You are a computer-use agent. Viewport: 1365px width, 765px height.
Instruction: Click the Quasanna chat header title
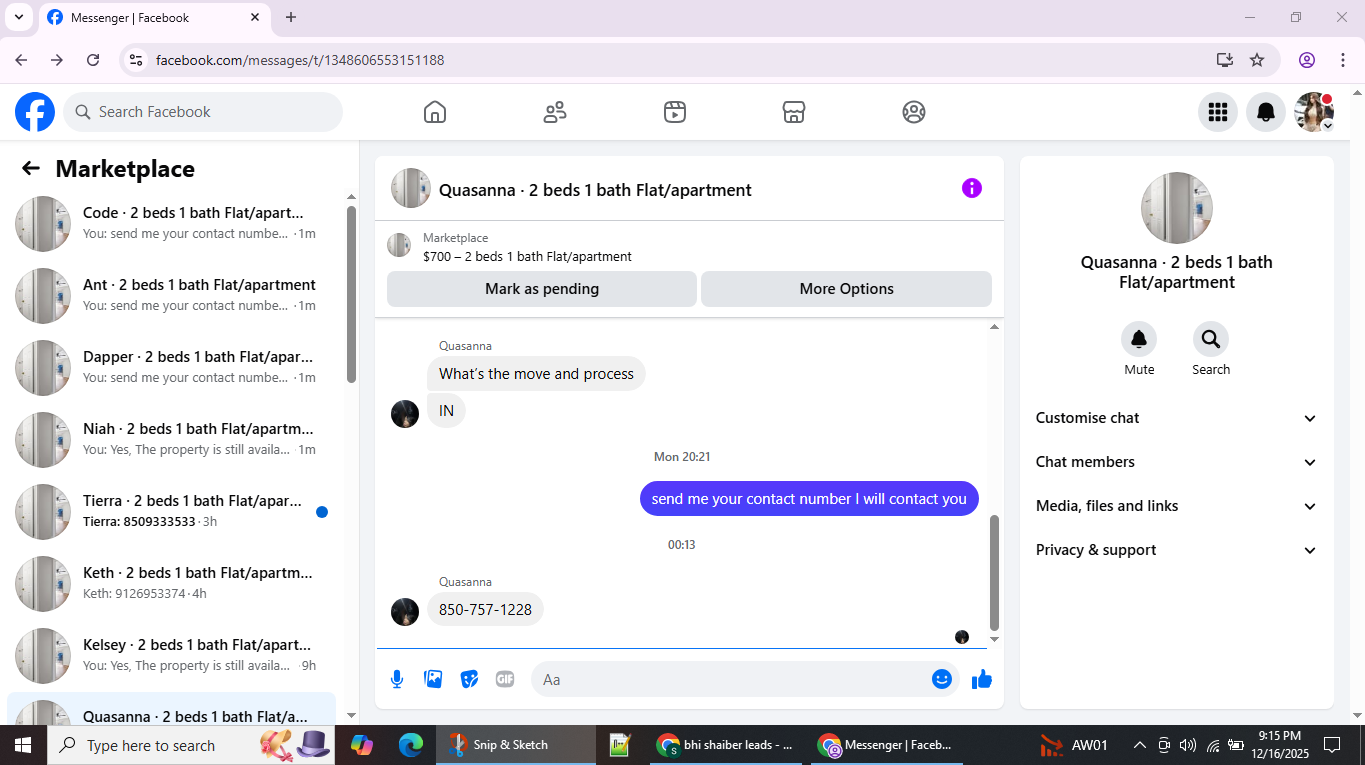[595, 190]
